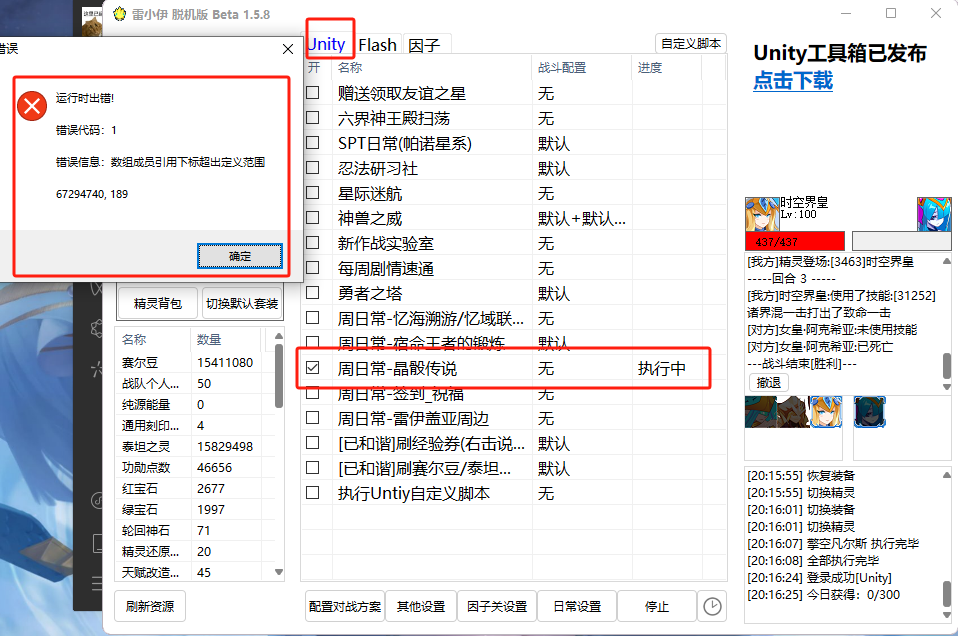This screenshot has width=958, height=636.
Task: Close the error dialog with X
Action: point(288,48)
